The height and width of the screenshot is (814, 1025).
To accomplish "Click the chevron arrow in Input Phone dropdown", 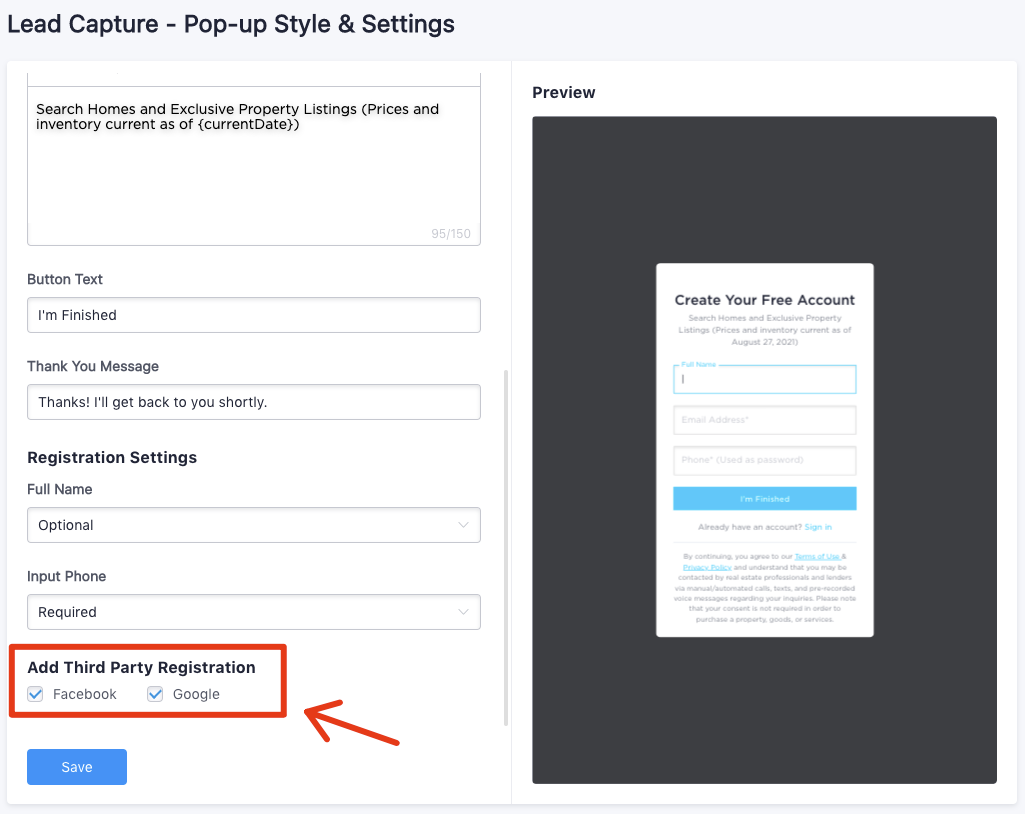I will [x=463, y=612].
